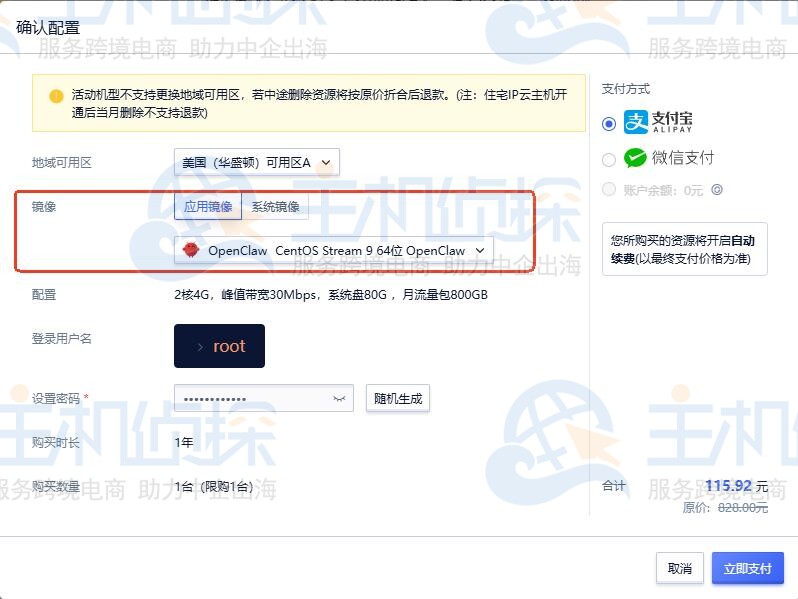Screen dimensions: 798x599
Task: Click the 立即支付 button
Action: pyautogui.click(x=748, y=568)
